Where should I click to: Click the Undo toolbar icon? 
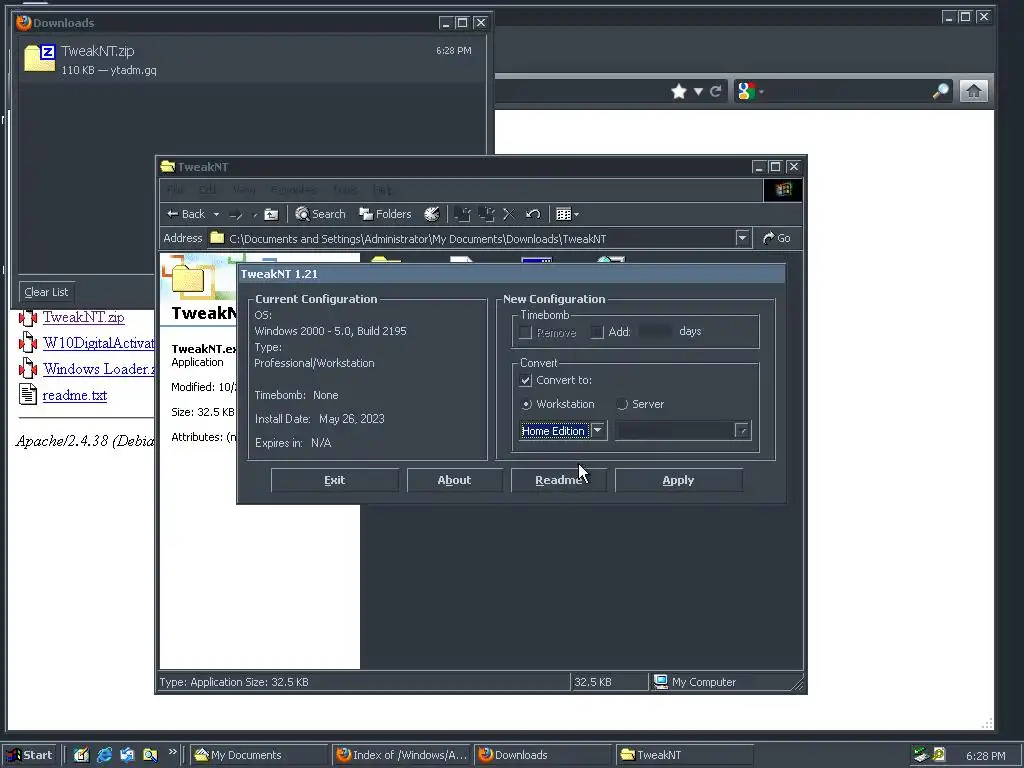(x=533, y=214)
